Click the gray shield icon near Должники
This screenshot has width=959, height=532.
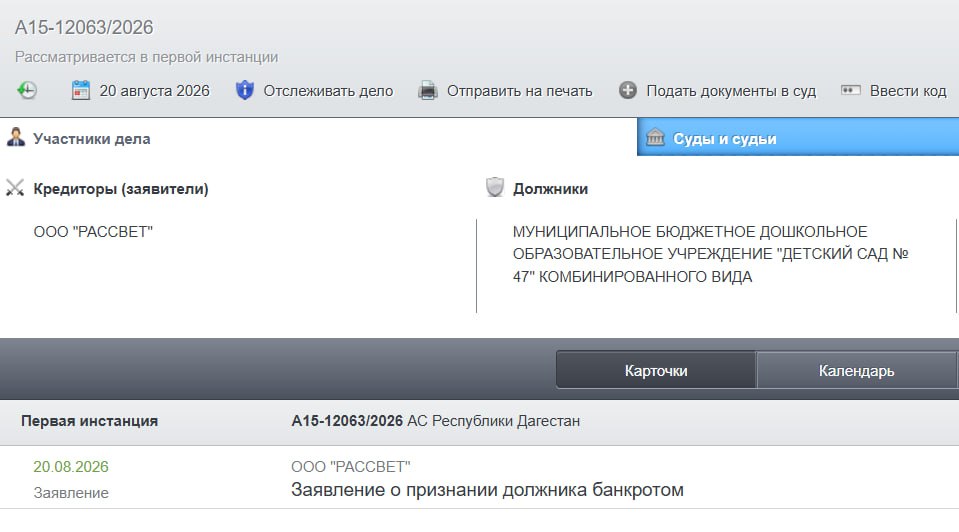coord(495,188)
